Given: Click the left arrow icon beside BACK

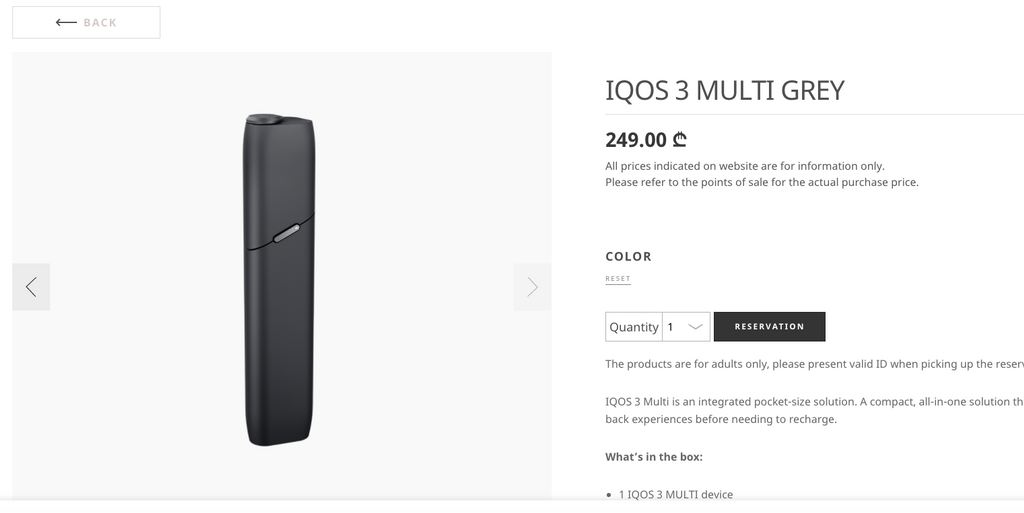Looking at the screenshot, I should (66, 22).
